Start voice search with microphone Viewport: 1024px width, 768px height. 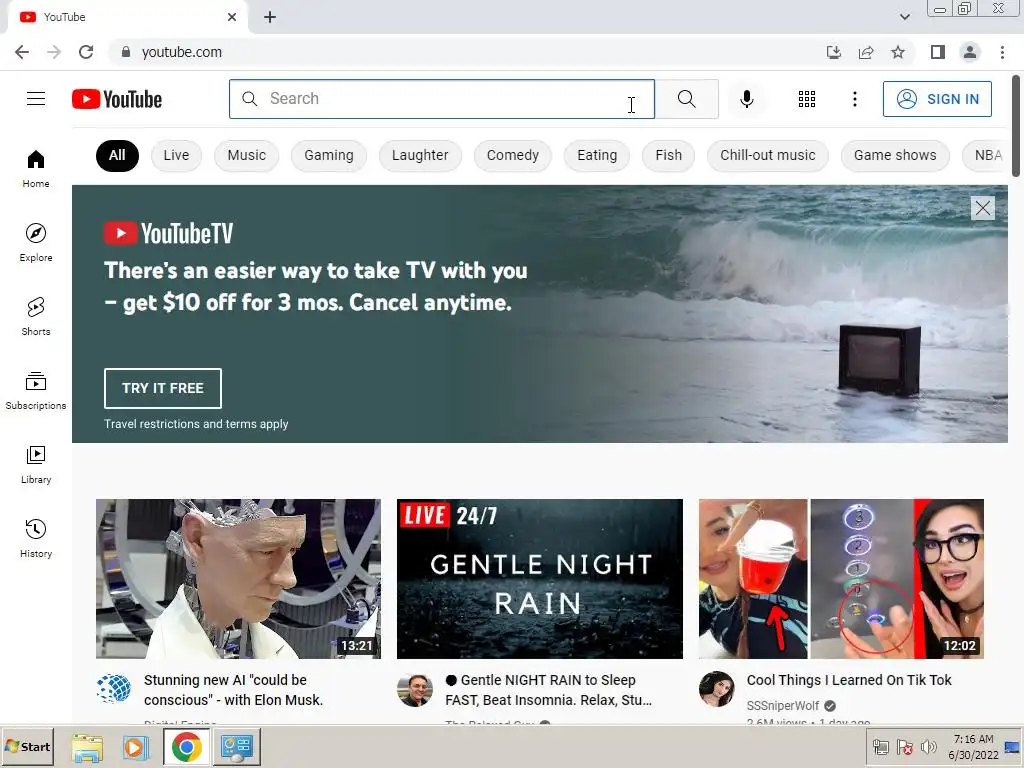pyautogui.click(x=746, y=99)
